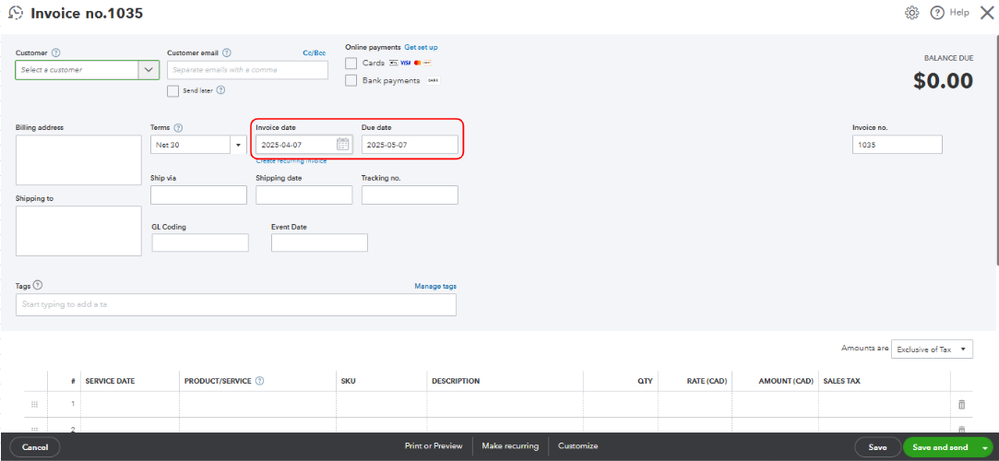This screenshot has width=999, height=461.
Task: Close the invoice with the X icon
Action: tap(986, 13)
